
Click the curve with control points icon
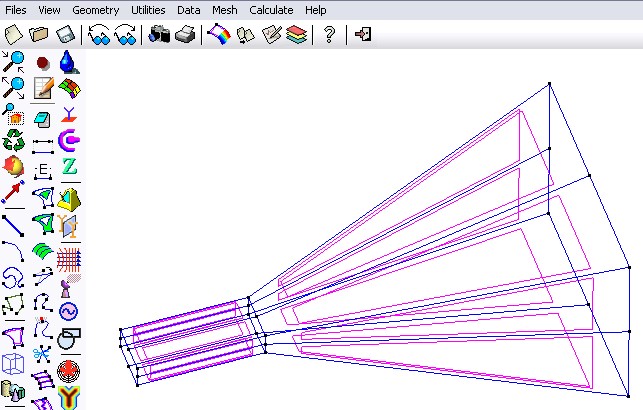pos(43,303)
